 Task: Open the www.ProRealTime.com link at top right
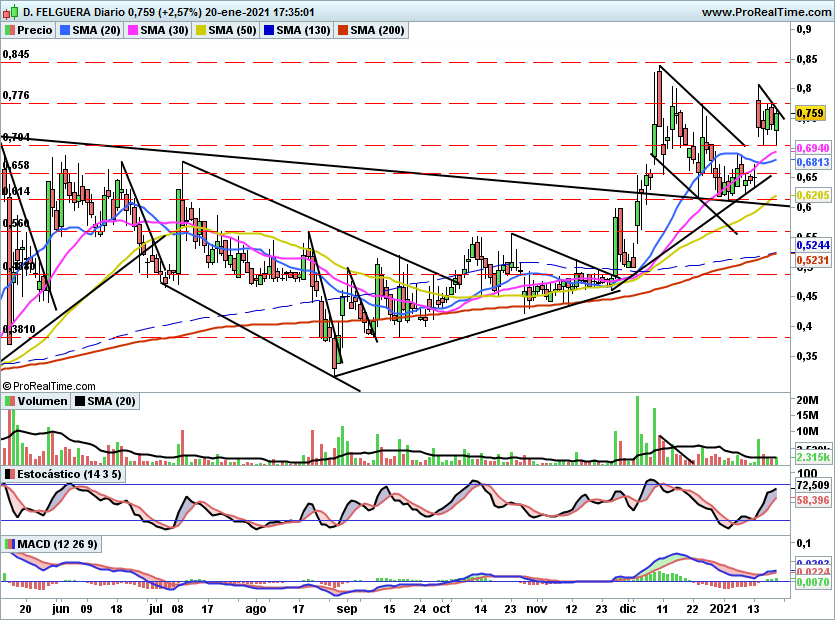pyautogui.click(x=766, y=12)
